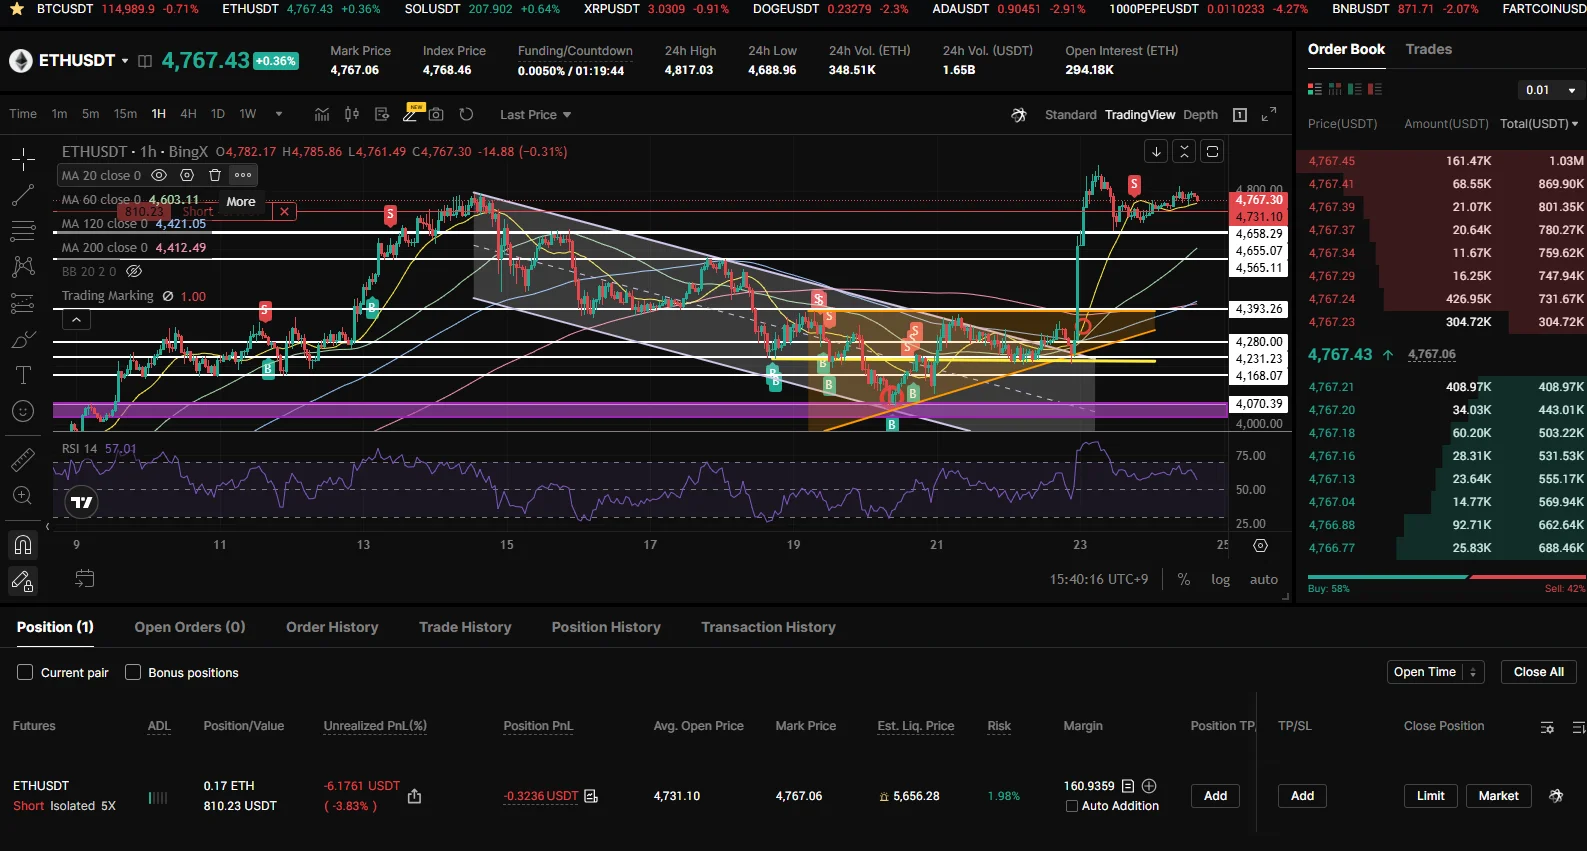Pick the text annotation tool
Viewport: 1587px width, 851px height.
23,375
